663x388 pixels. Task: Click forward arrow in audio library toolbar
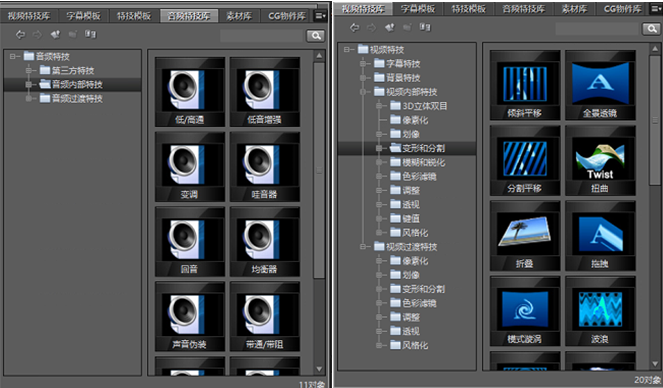(37, 35)
